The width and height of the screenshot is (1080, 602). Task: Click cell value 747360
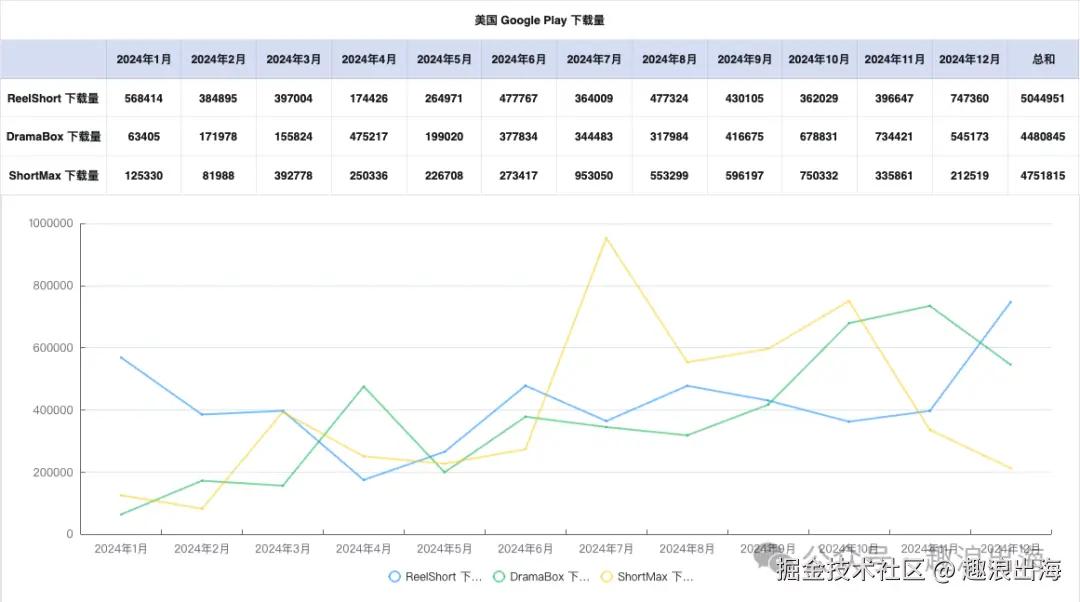click(969, 98)
